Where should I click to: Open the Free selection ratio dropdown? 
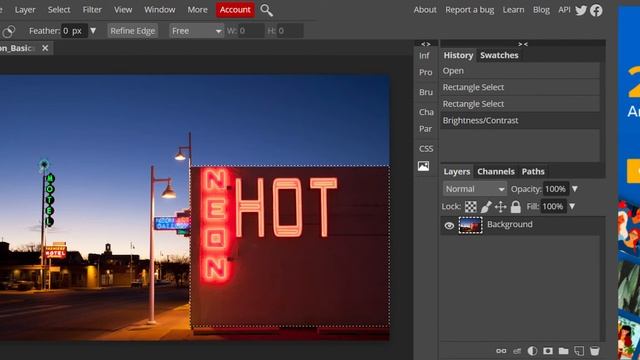(196, 31)
